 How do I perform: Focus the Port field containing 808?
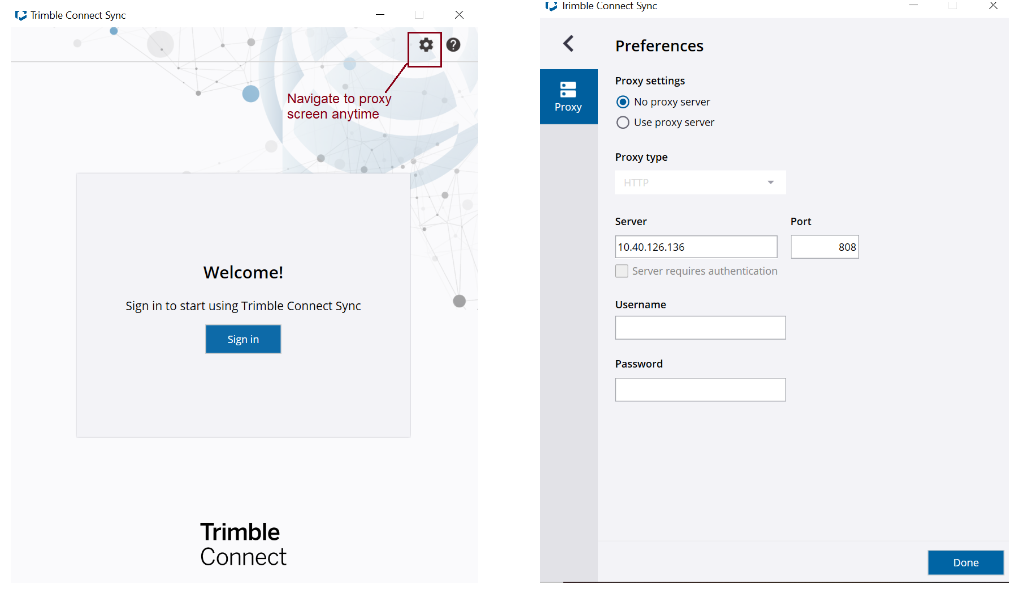824,246
